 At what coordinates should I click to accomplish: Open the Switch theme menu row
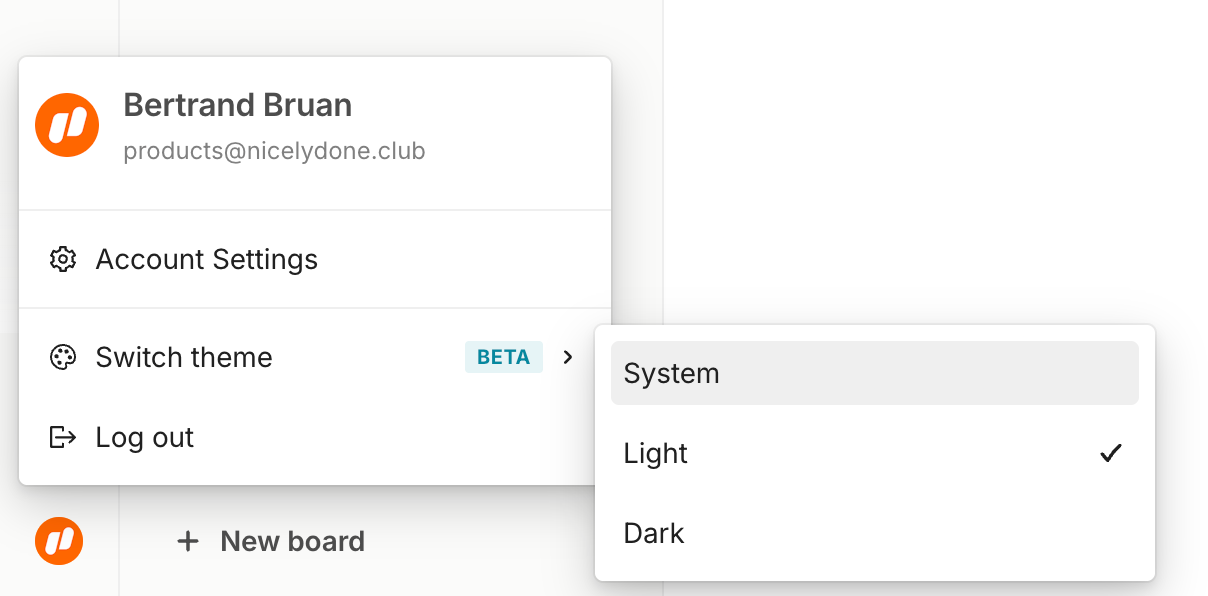click(250, 357)
